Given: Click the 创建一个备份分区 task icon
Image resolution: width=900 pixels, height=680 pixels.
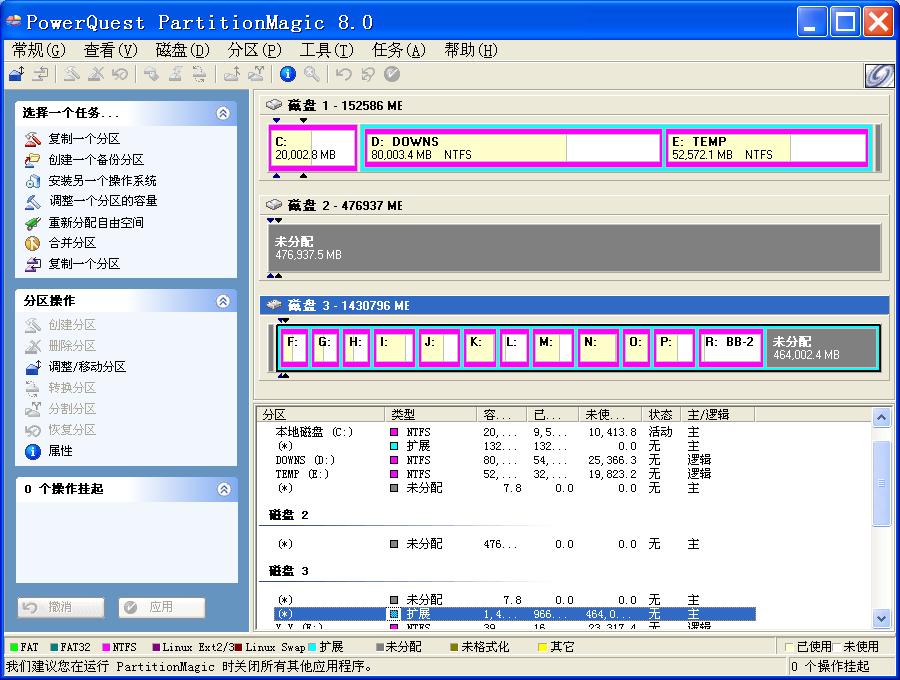Looking at the screenshot, I should (33, 160).
